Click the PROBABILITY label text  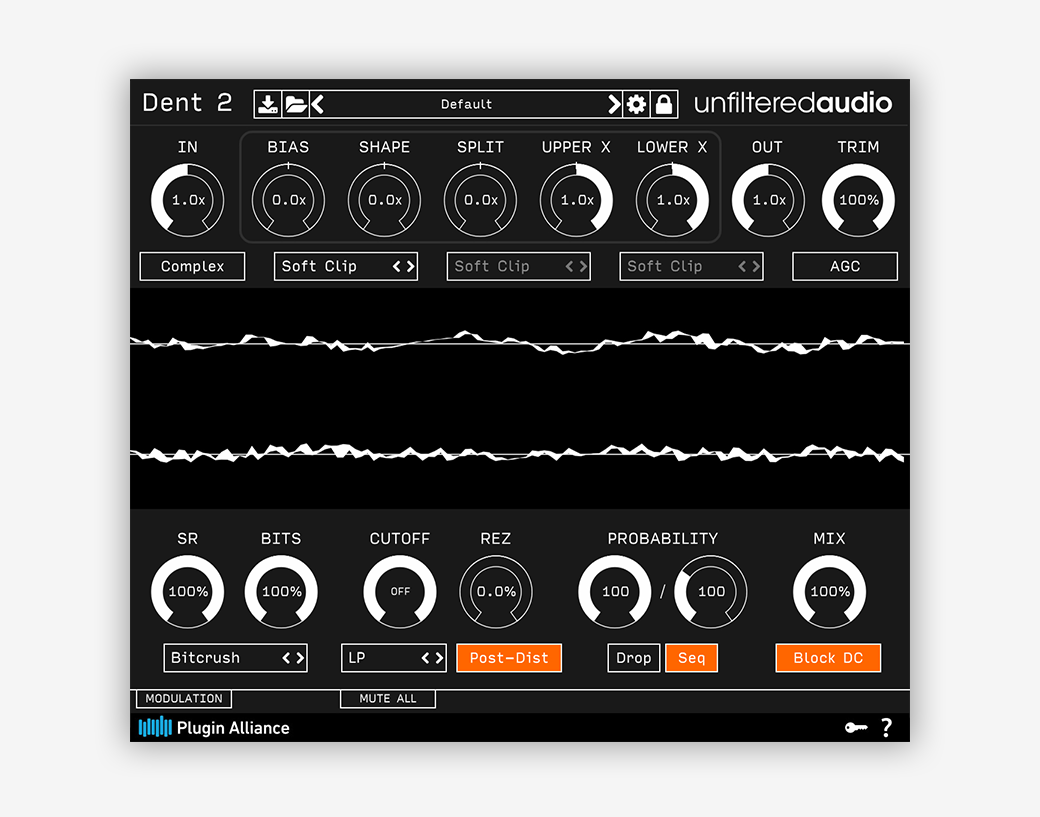663,538
